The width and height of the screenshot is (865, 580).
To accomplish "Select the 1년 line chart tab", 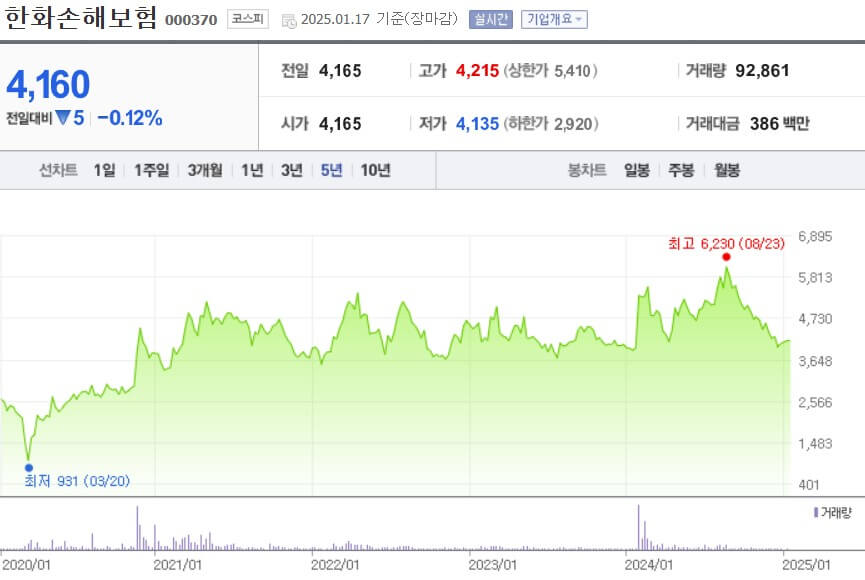I will pos(252,170).
